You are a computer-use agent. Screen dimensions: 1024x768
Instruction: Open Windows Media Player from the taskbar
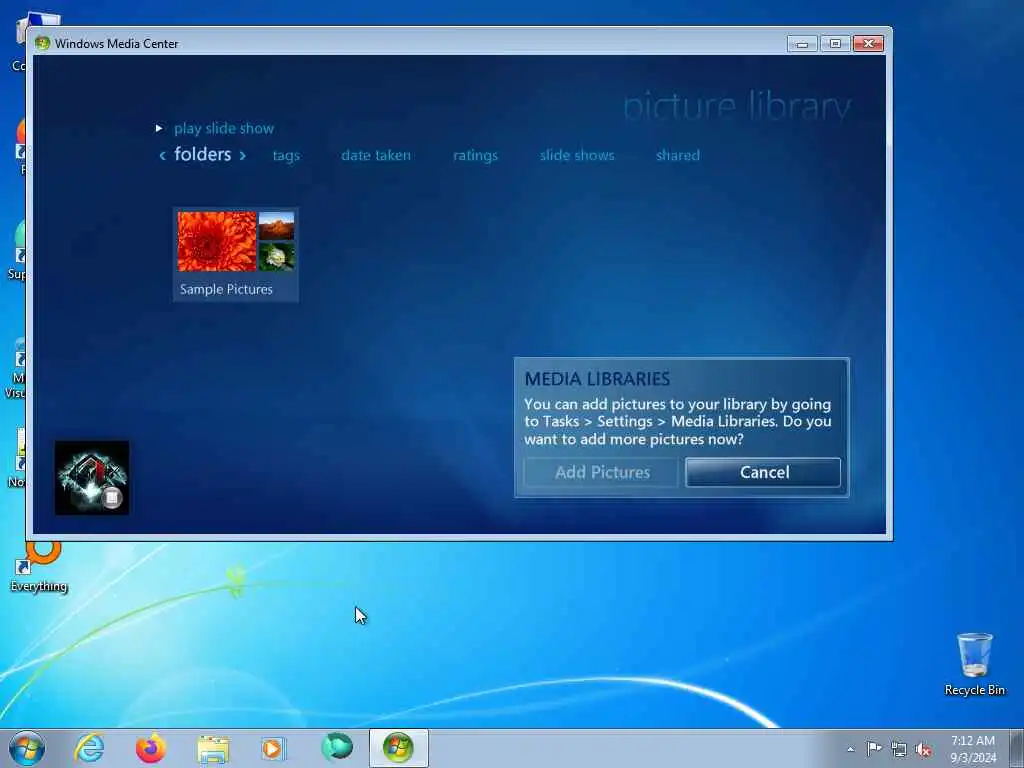tap(273, 748)
